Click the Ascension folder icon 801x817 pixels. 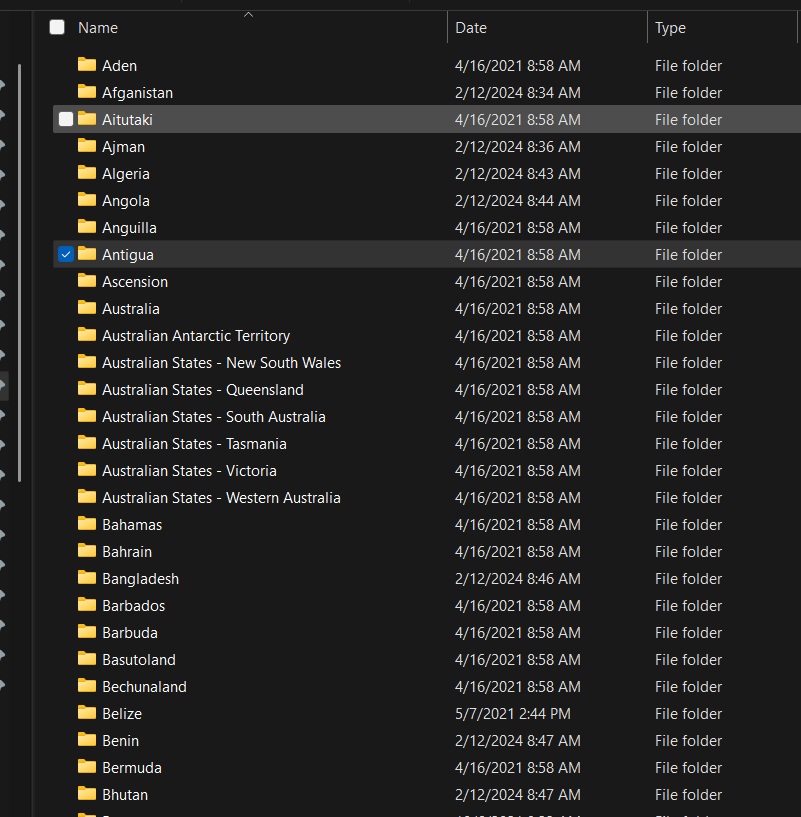[x=87, y=281]
